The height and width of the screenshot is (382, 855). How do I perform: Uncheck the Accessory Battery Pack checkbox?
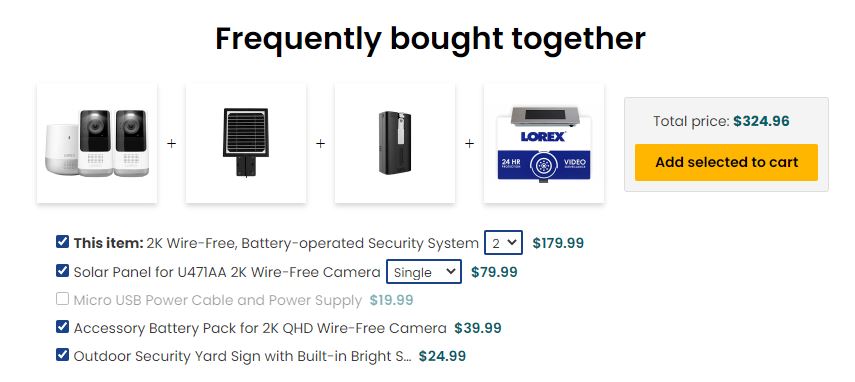coord(62,326)
